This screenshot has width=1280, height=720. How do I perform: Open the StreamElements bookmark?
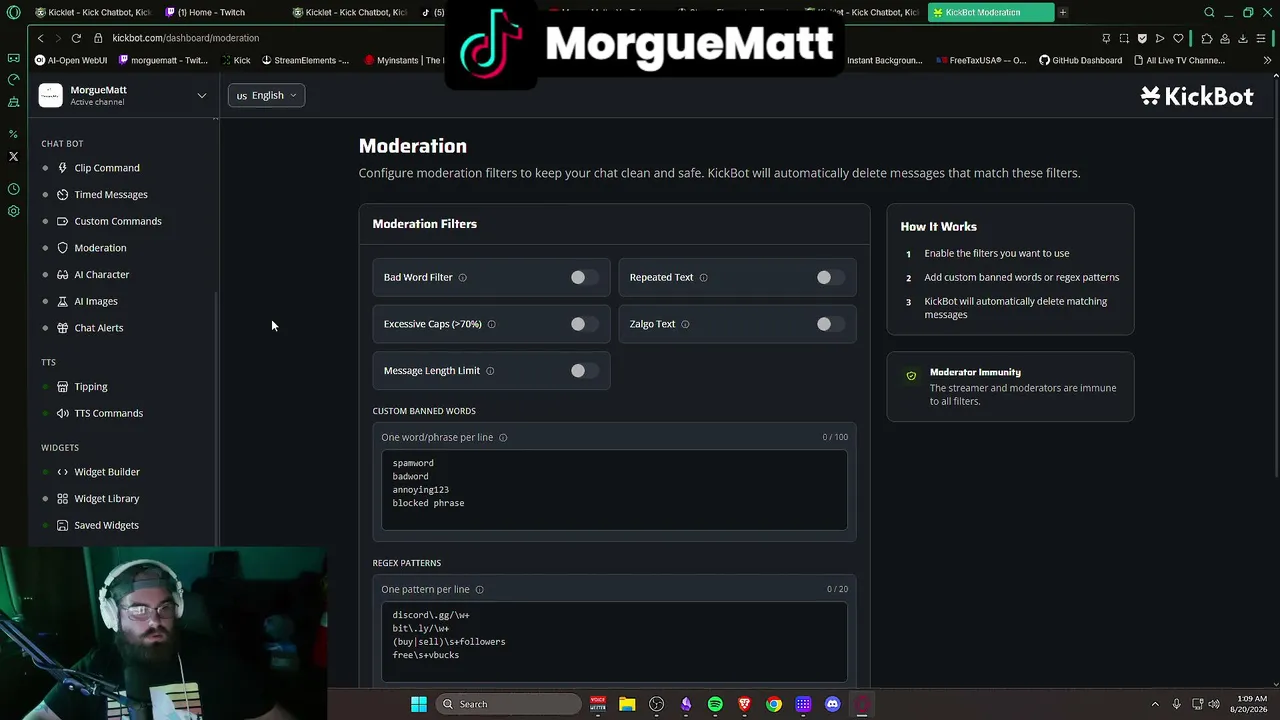click(305, 60)
